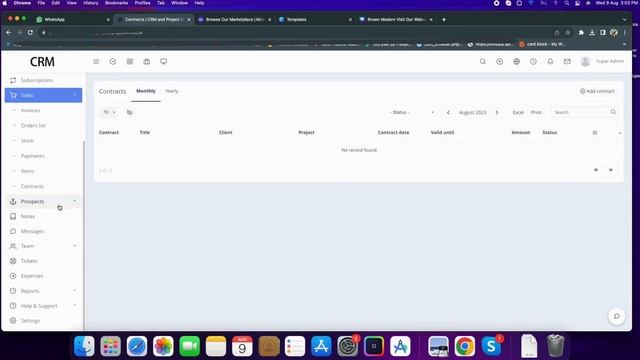
Task: Open the monitor icon in top toolbar
Action: point(164,62)
